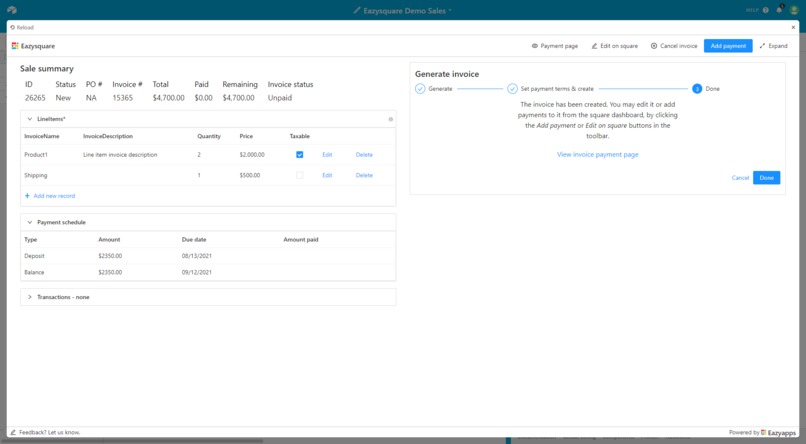Click the Amount paid column header
The image size is (806, 444).
tap(301, 239)
